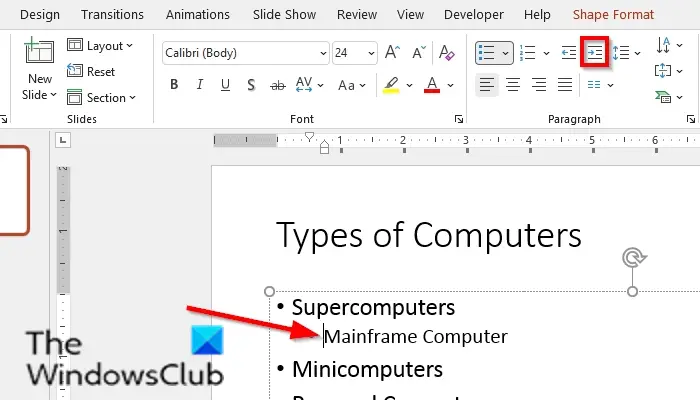Viewport: 700px width, 400px height.
Task: Open the Slide Show tab
Action: pos(284,15)
